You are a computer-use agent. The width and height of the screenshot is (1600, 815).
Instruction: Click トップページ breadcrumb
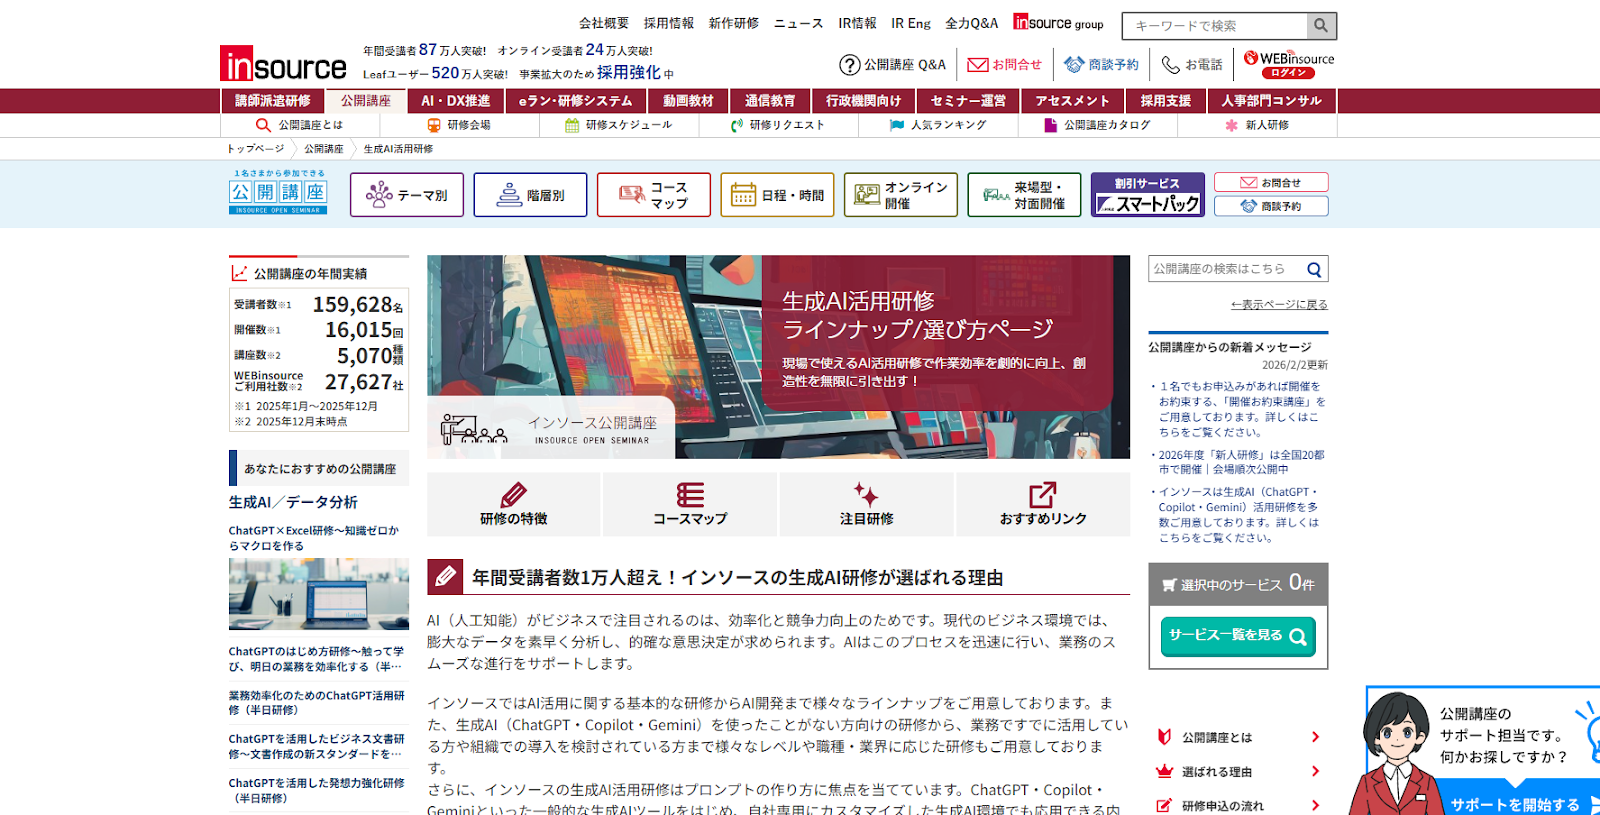point(255,149)
